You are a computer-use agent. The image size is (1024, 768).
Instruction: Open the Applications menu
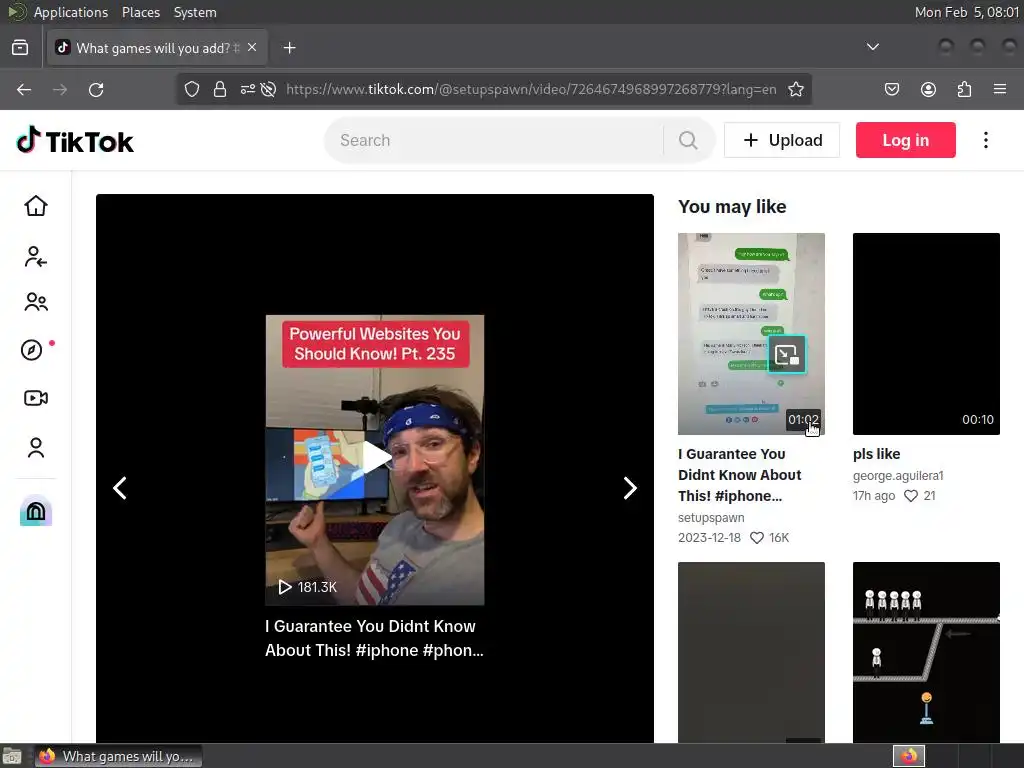tap(71, 12)
